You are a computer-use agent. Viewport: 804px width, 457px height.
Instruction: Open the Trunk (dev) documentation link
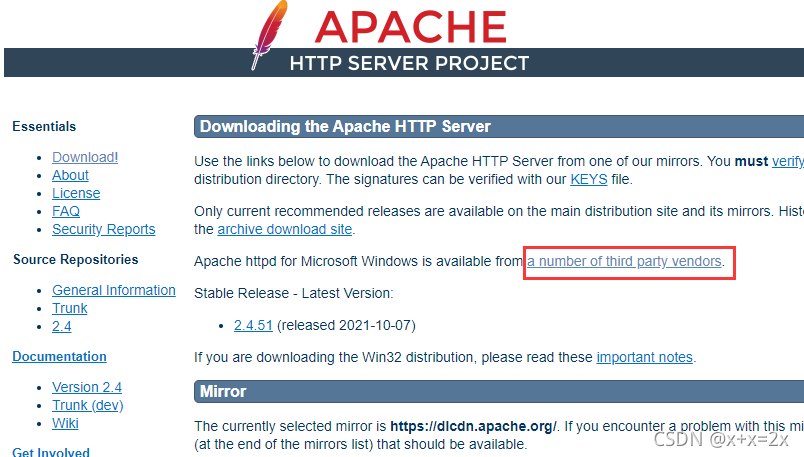pyautogui.click(x=88, y=405)
